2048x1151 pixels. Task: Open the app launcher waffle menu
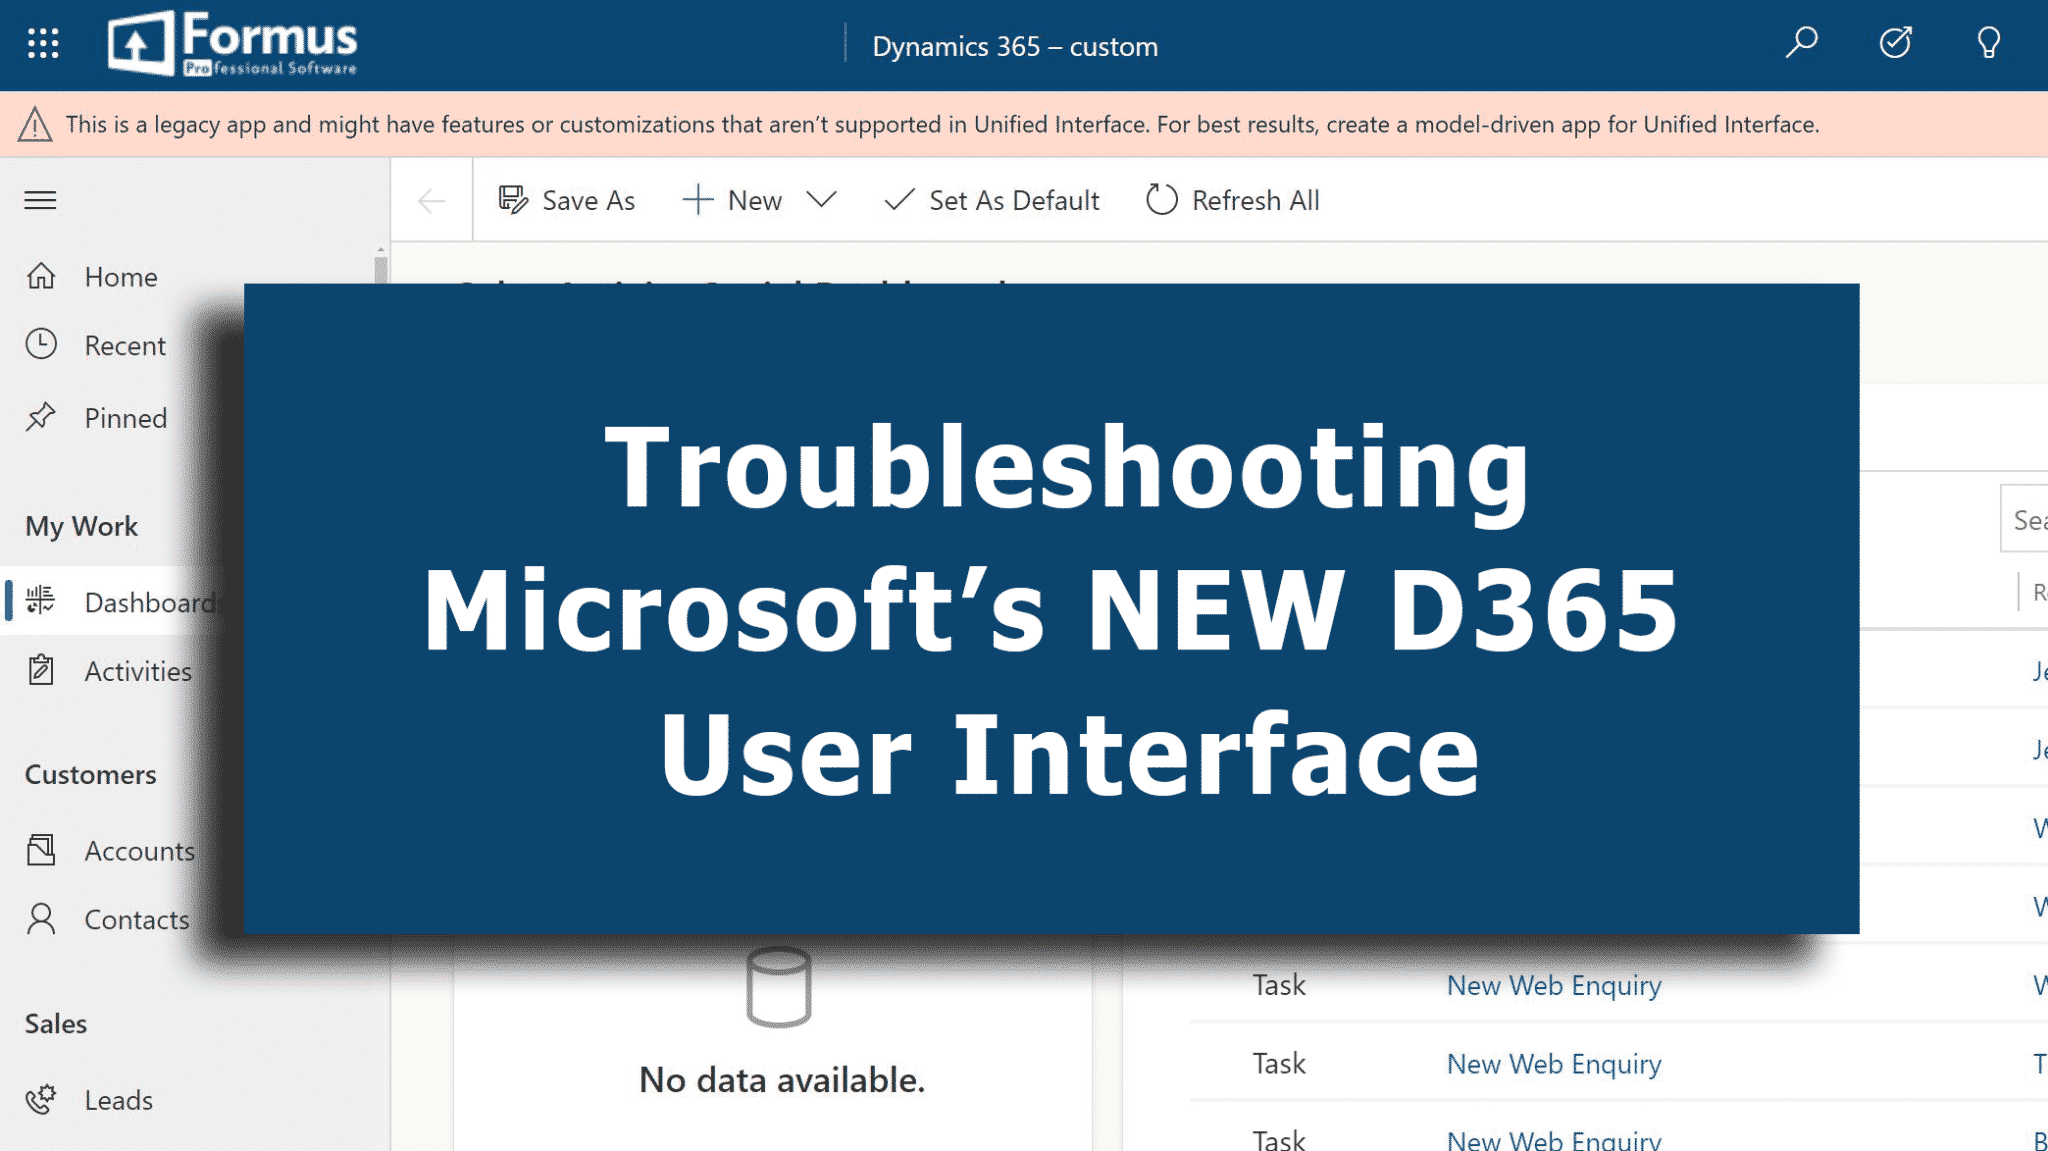pos(41,44)
